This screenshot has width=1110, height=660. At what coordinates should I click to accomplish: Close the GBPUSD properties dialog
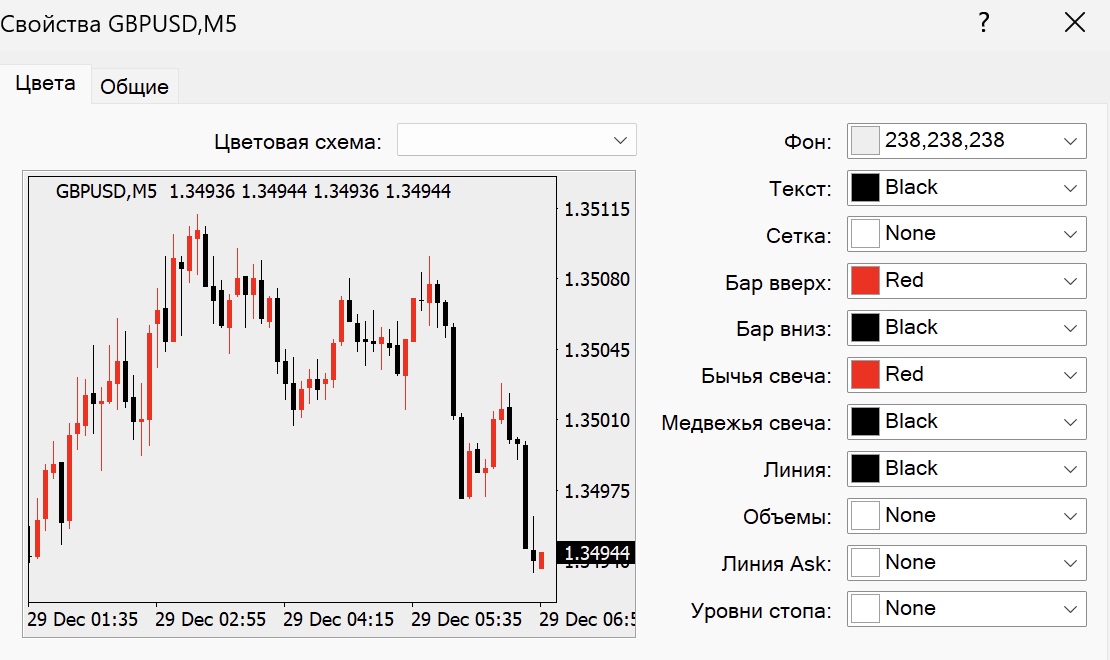tap(1075, 23)
